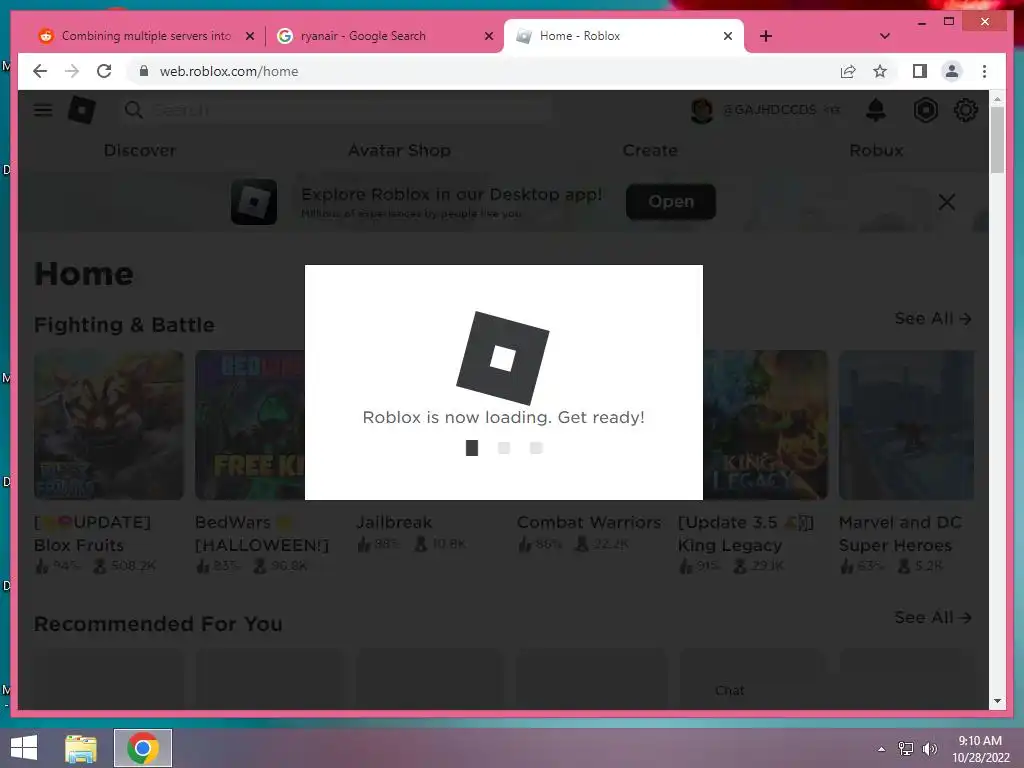Open the Chat panel

729,690
